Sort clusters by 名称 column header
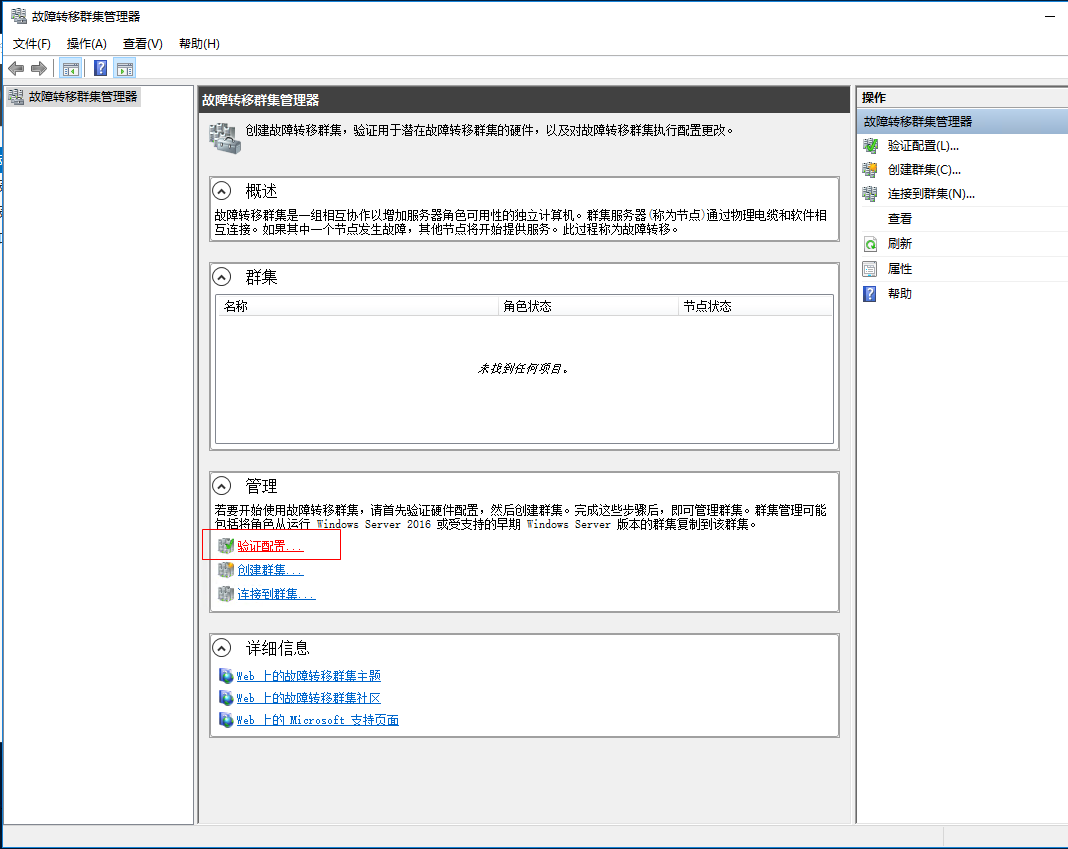The image size is (1068, 849). [358, 306]
